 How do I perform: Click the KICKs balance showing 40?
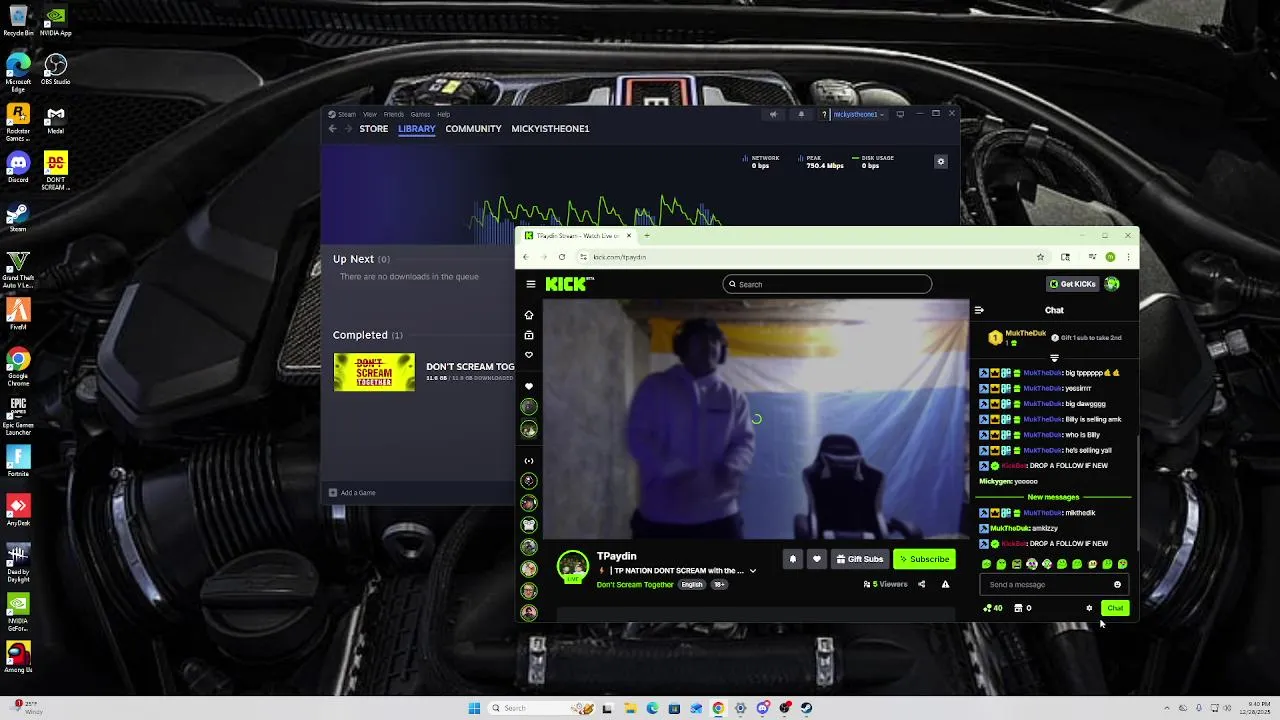click(993, 608)
